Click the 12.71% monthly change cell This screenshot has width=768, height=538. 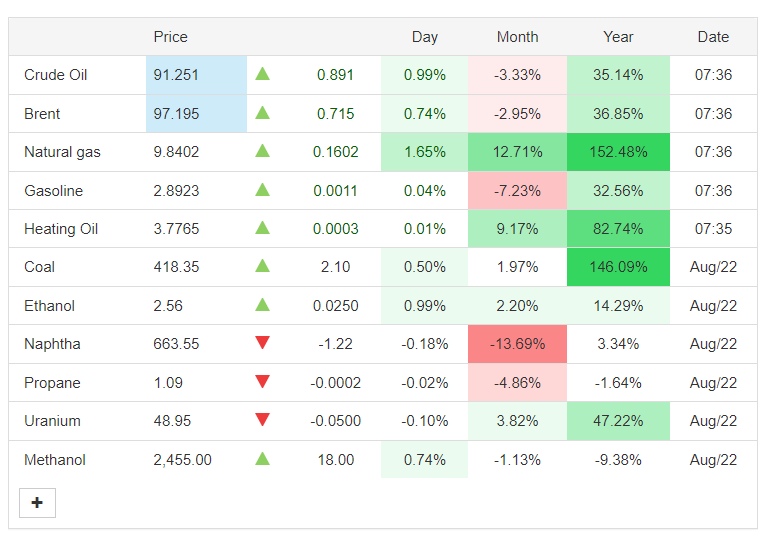click(x=517, y=152)
